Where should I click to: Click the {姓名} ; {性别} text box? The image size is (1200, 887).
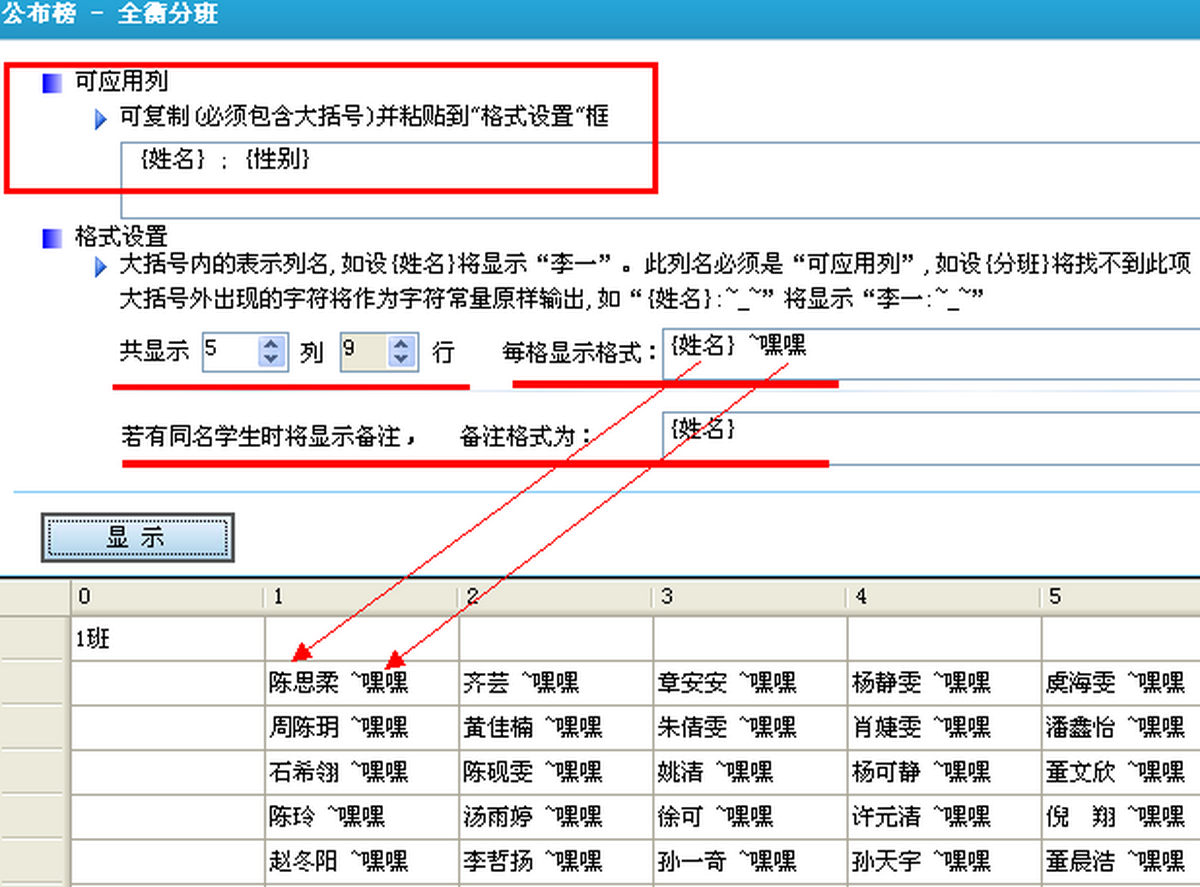tap(660, 179)
